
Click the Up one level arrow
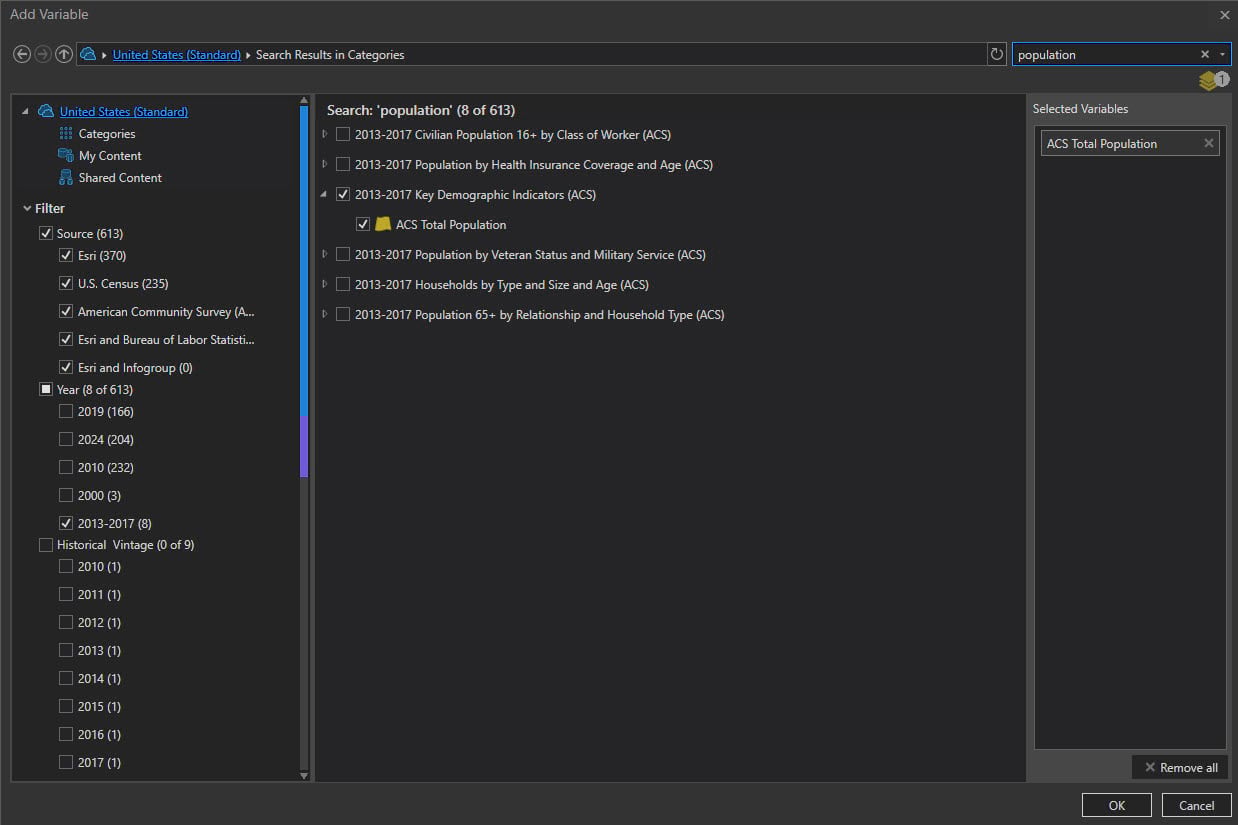click(x=64, y=54)
